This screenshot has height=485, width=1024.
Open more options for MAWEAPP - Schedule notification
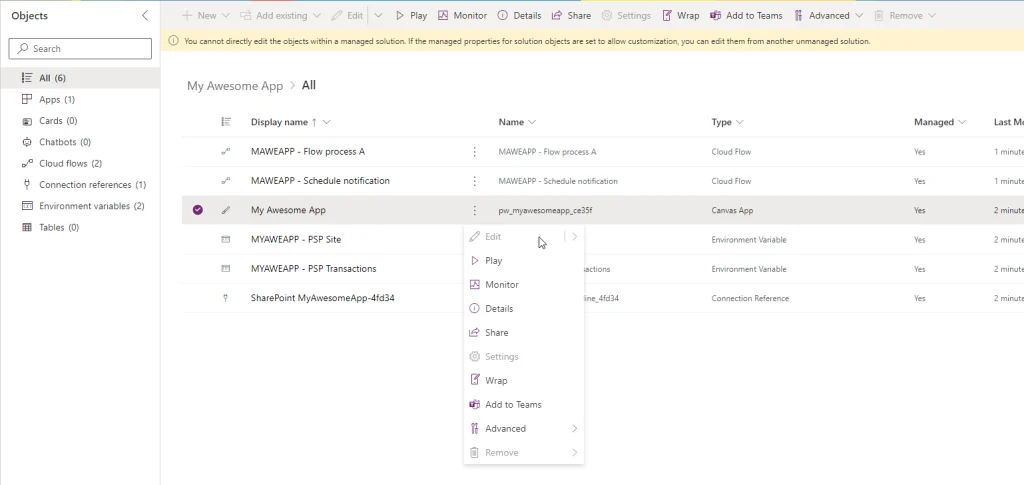475,181
